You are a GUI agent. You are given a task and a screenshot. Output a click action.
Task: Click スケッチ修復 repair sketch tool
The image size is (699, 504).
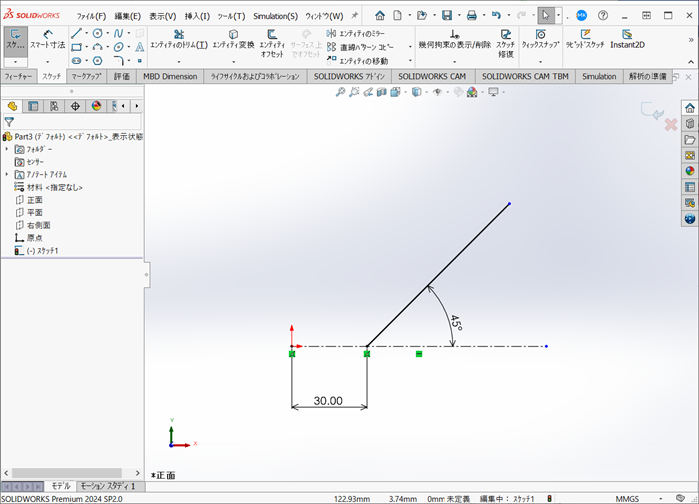pyautogui.click(x=506, y=43)
